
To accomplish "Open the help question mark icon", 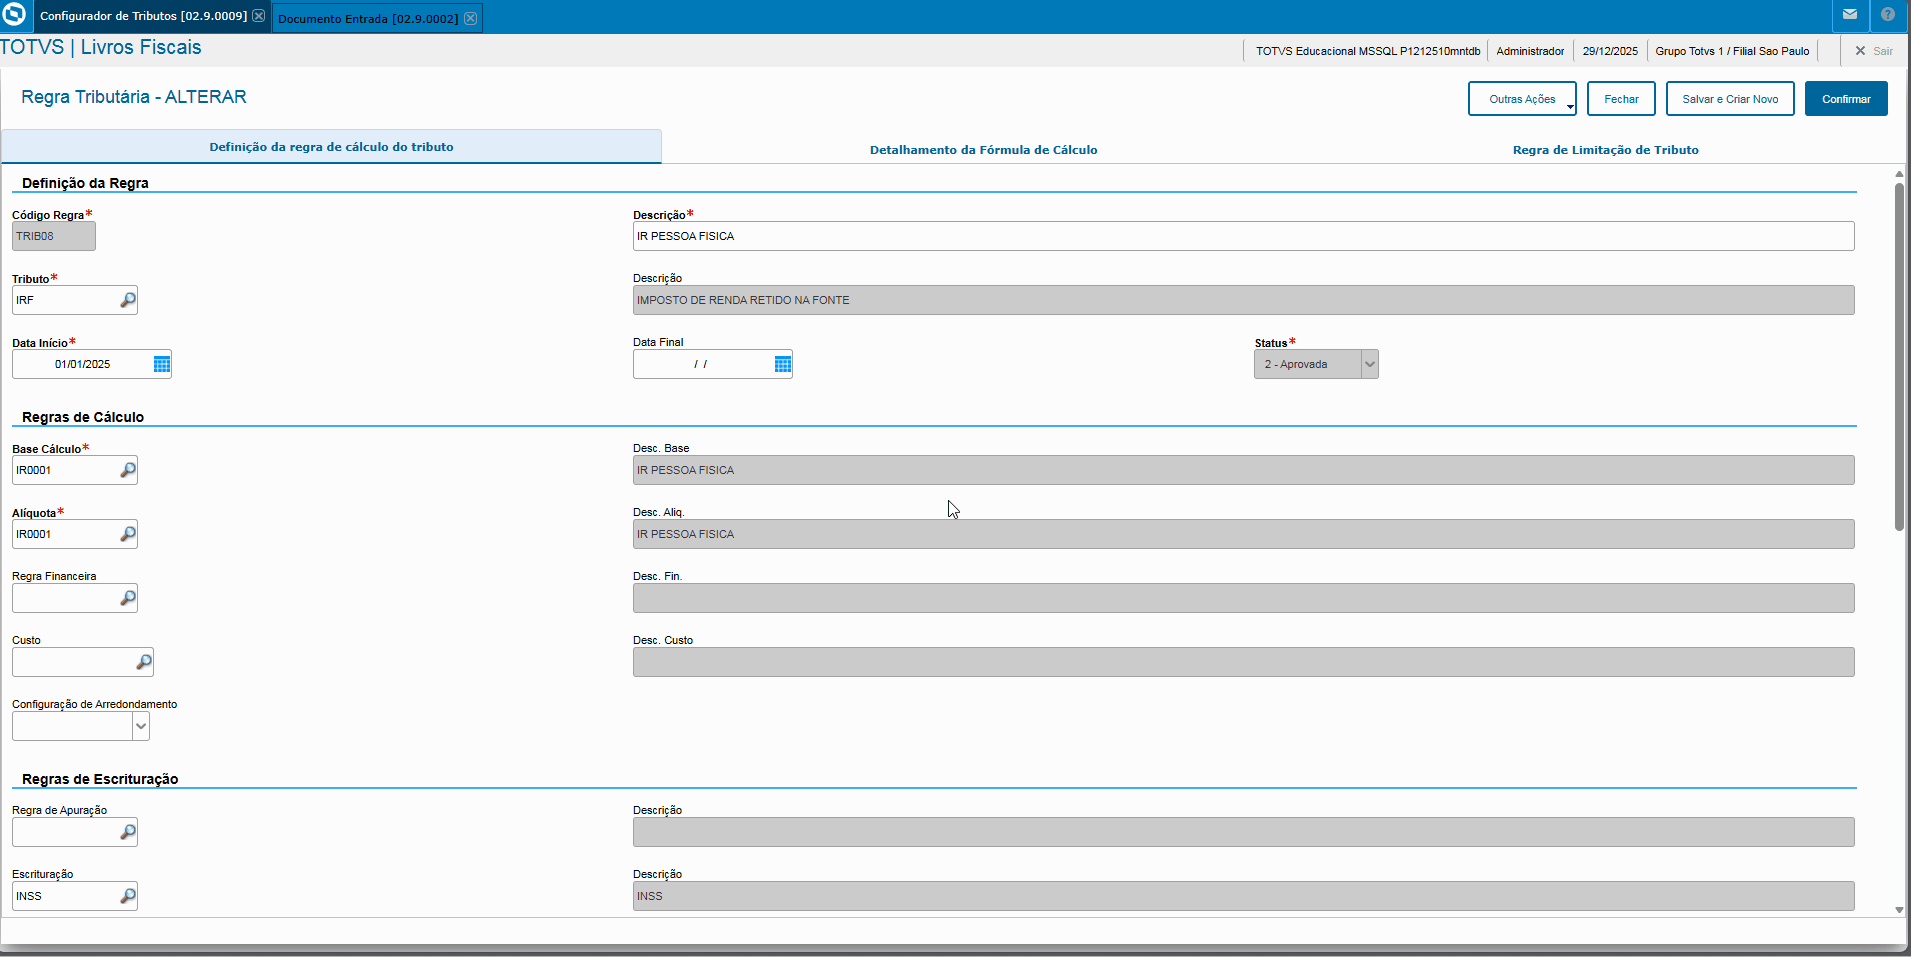I will [1888, 15].
